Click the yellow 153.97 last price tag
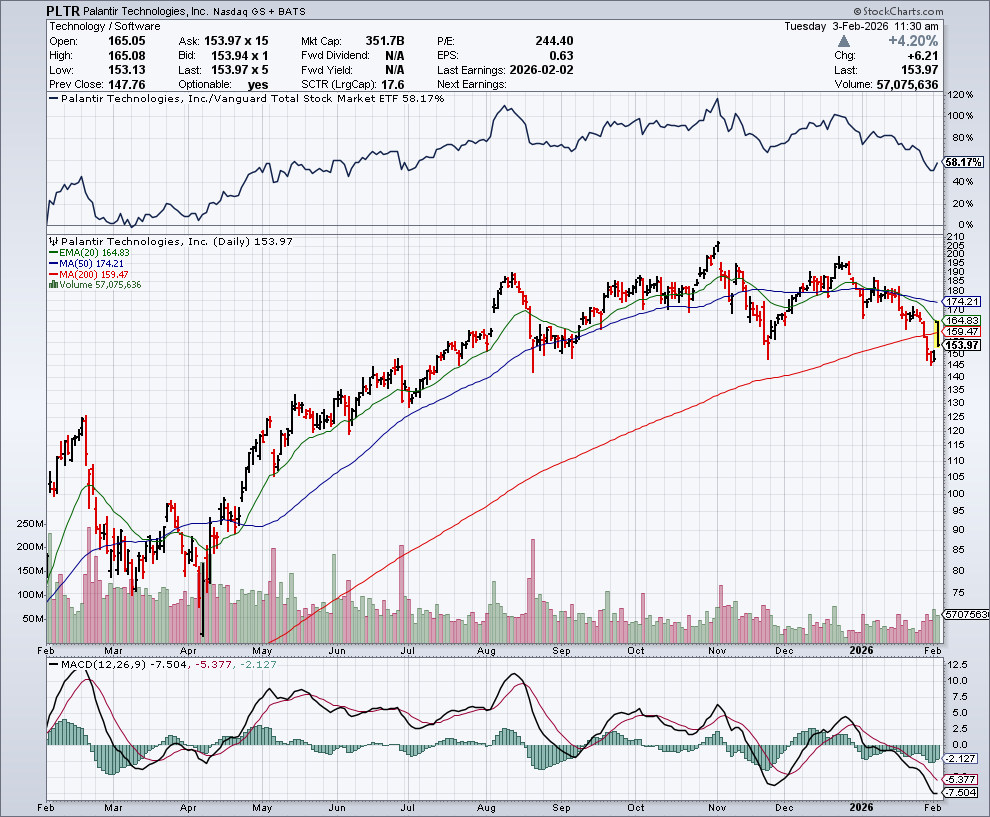The image size is (990, 817). pos(962,344)
